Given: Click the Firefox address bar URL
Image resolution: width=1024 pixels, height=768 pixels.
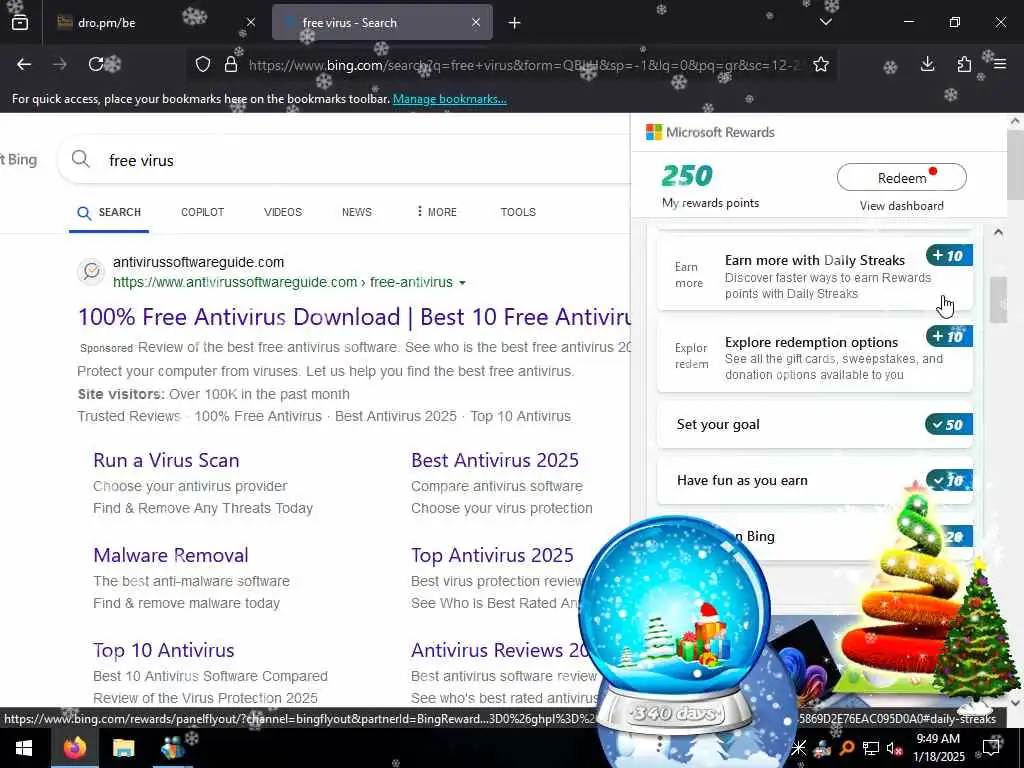Looking at the screenshot, I should coord(524,65).
